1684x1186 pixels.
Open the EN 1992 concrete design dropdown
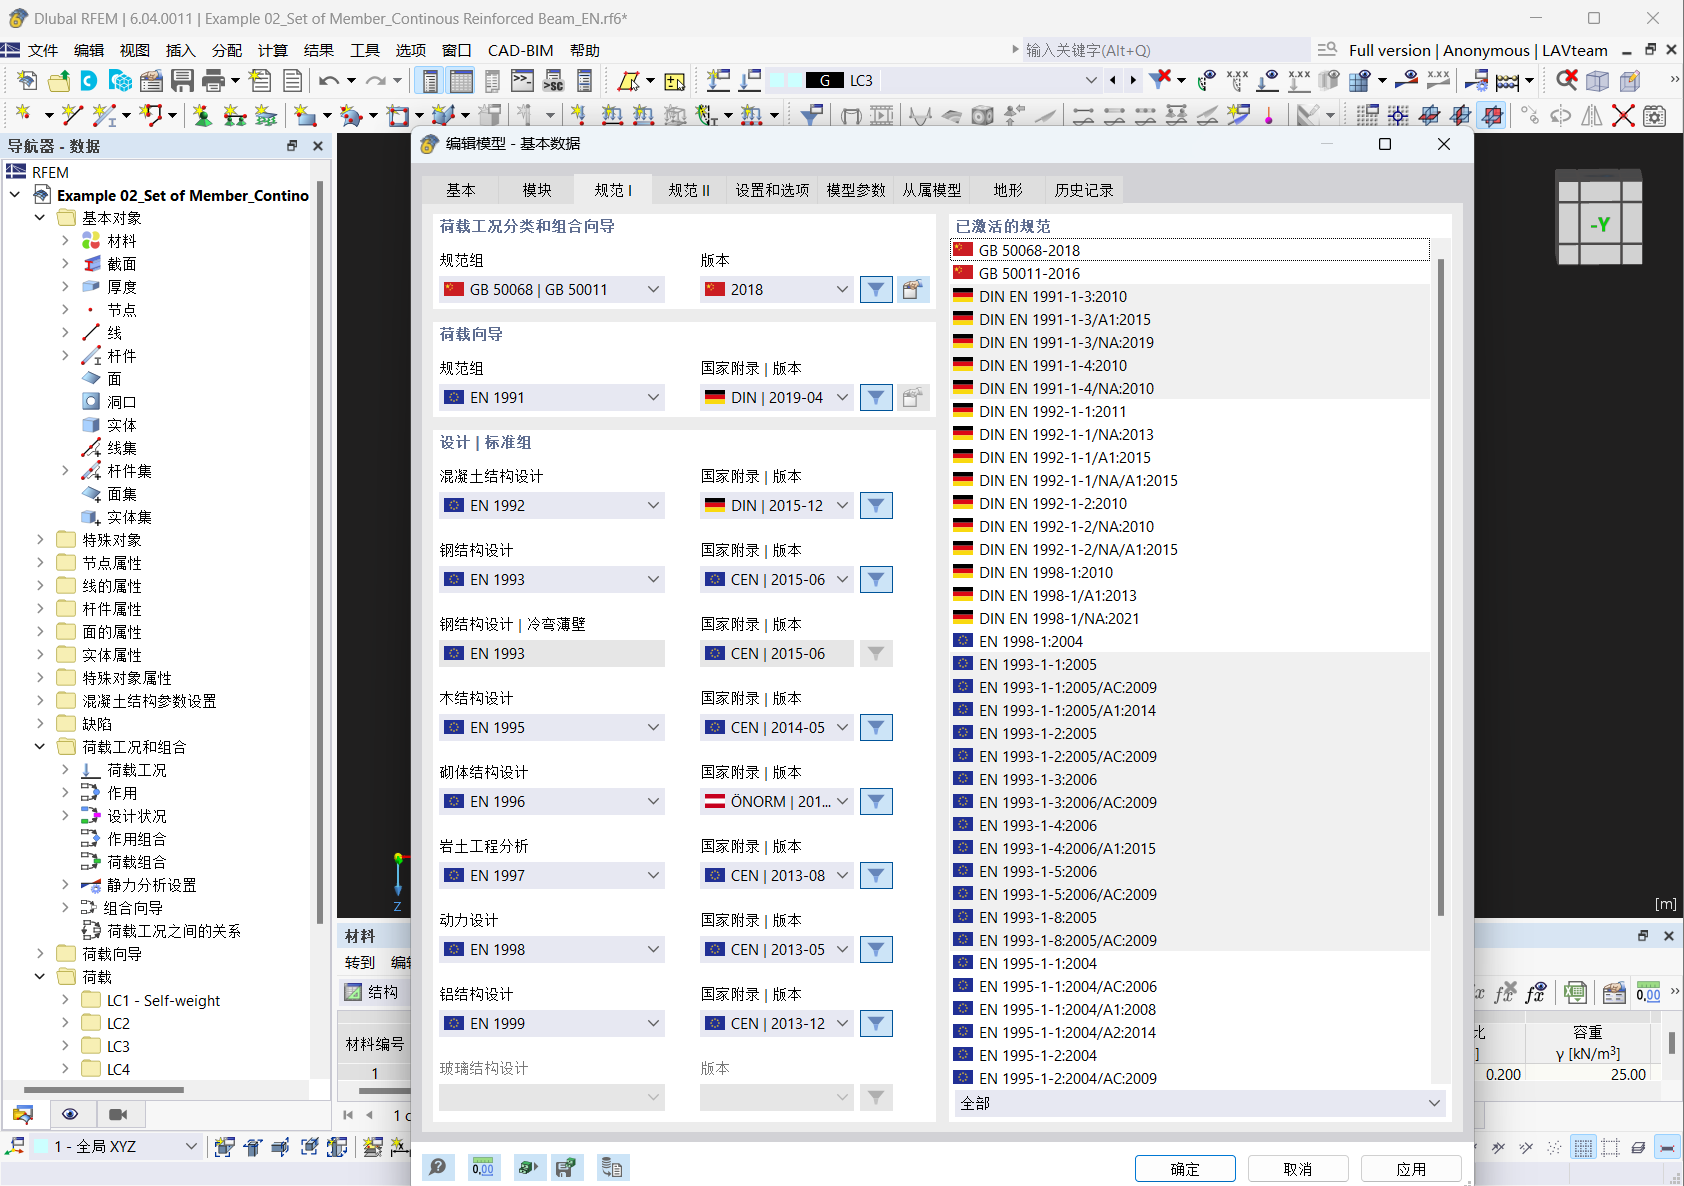[x=552, y=506]
